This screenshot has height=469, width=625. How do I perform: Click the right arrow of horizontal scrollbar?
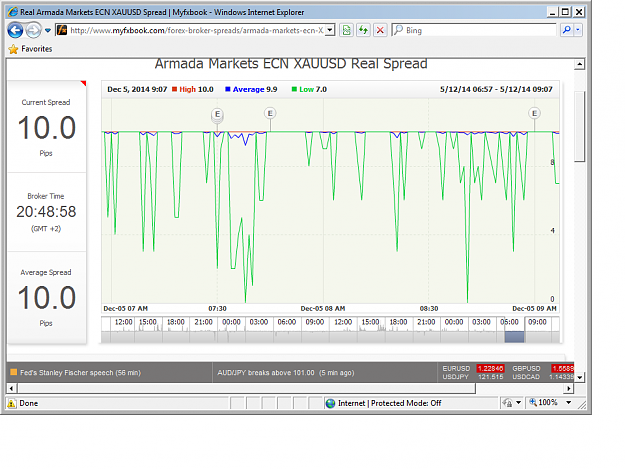point(569,388)
